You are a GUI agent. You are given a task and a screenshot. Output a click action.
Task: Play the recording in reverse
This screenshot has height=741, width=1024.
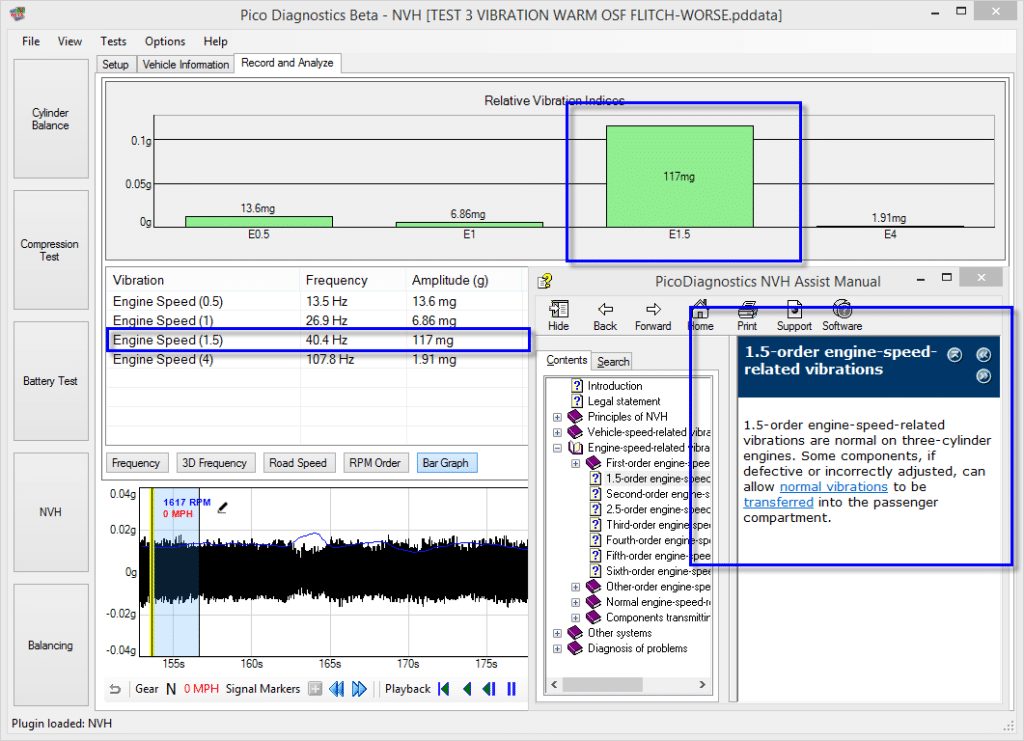click(467, 689)
